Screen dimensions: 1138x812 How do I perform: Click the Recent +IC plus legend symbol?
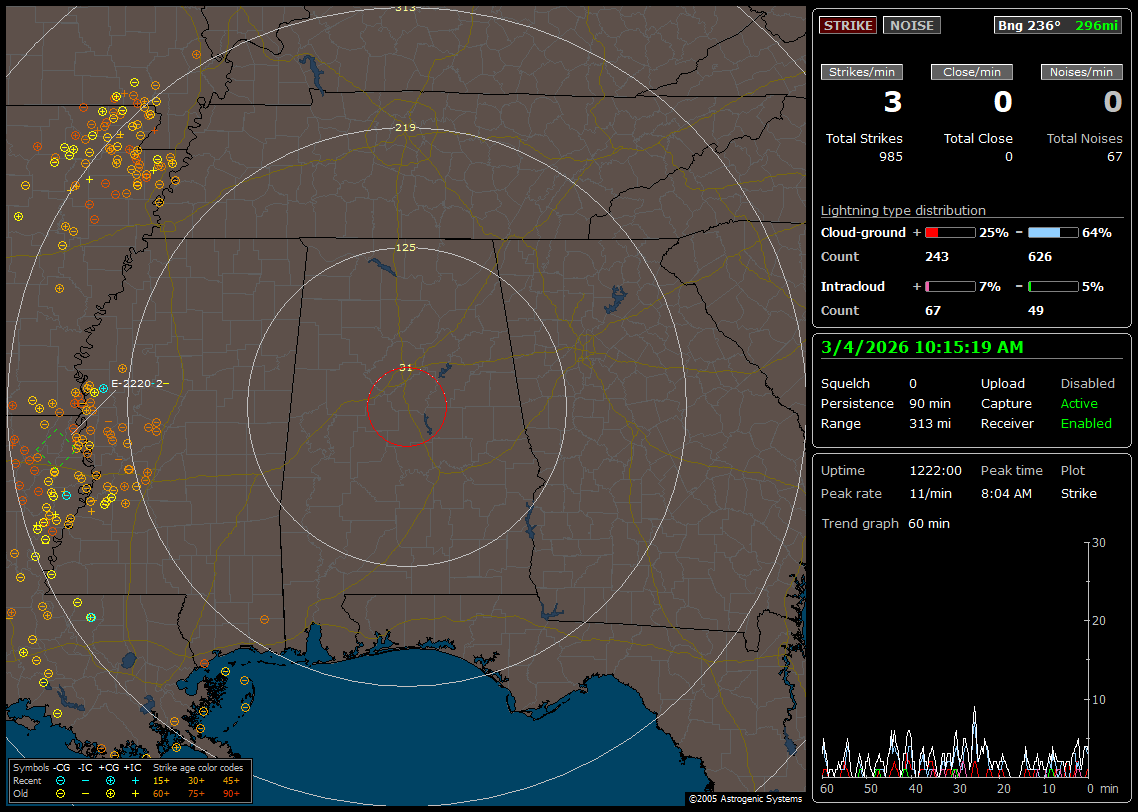pyautogui.click(x=135, y=780)
